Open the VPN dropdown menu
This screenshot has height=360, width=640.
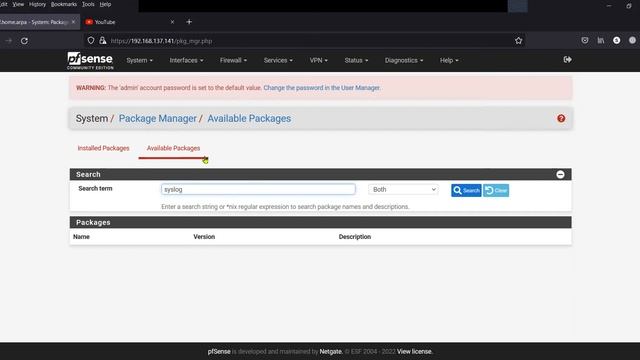click(x=318, y=60)
